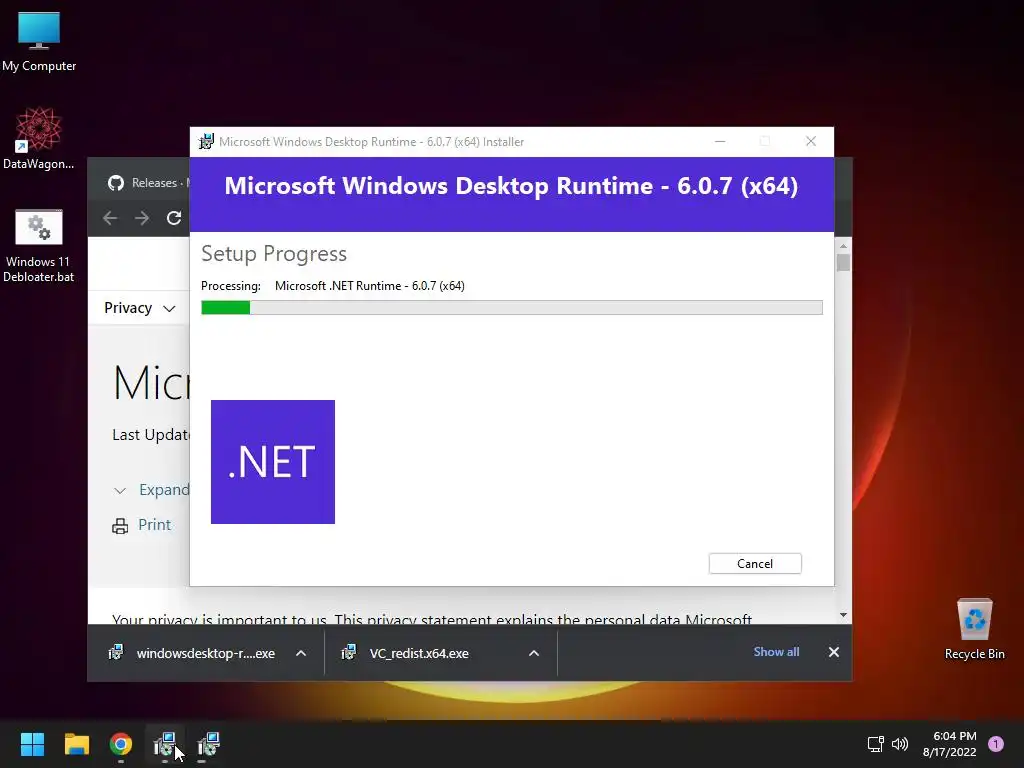
Task: Open the notification badge in taskbar
Action: click(996, 744)
